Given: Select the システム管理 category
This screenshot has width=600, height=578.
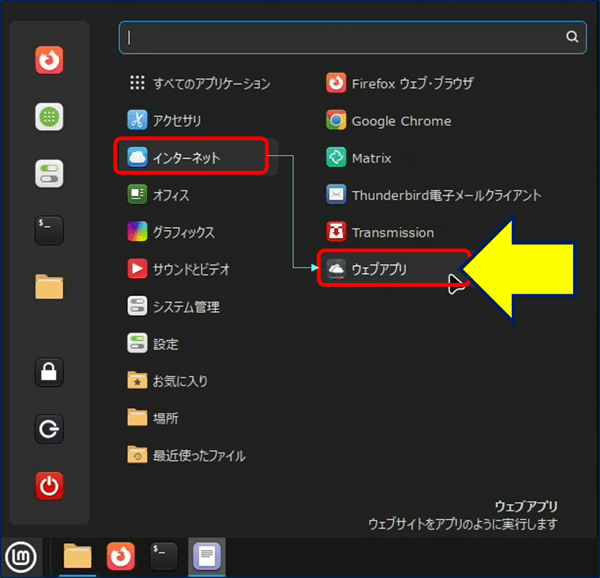Looking at the screenshot, I should (x=173, y=306).
